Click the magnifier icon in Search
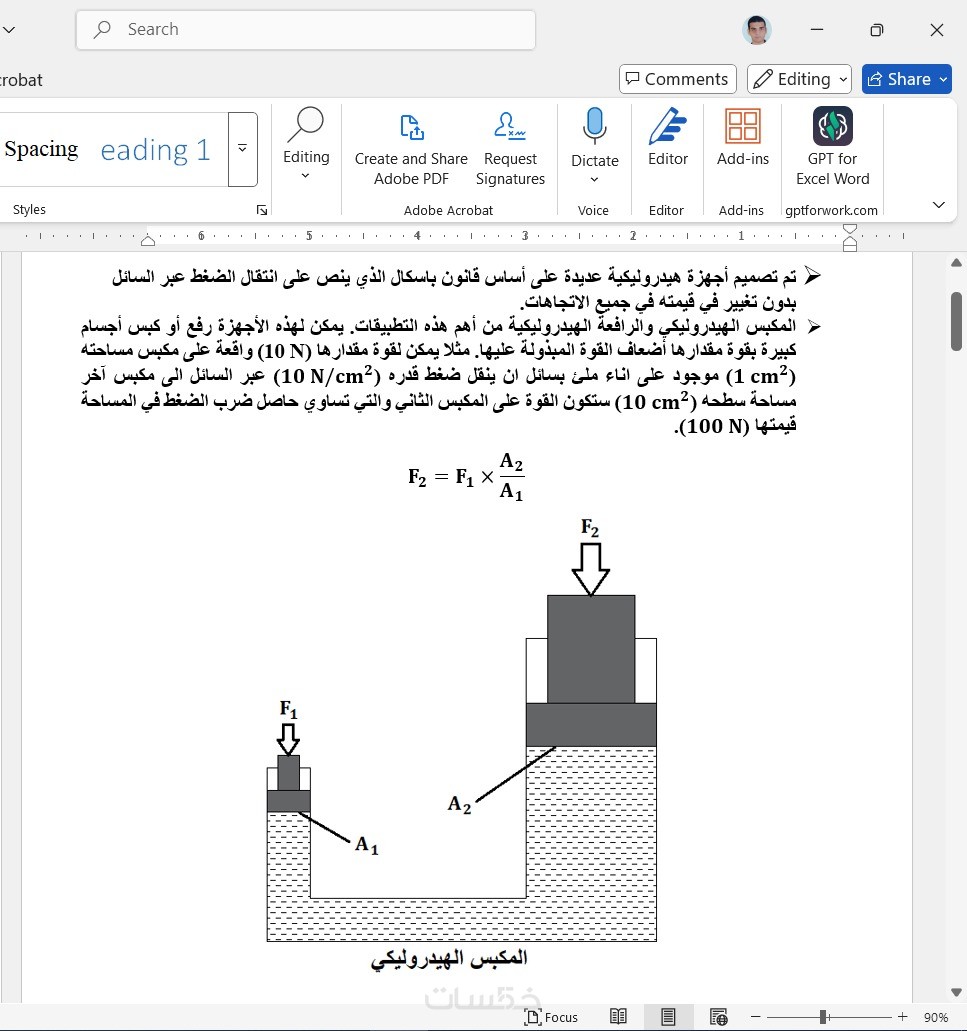 click(x=102, y=30)
